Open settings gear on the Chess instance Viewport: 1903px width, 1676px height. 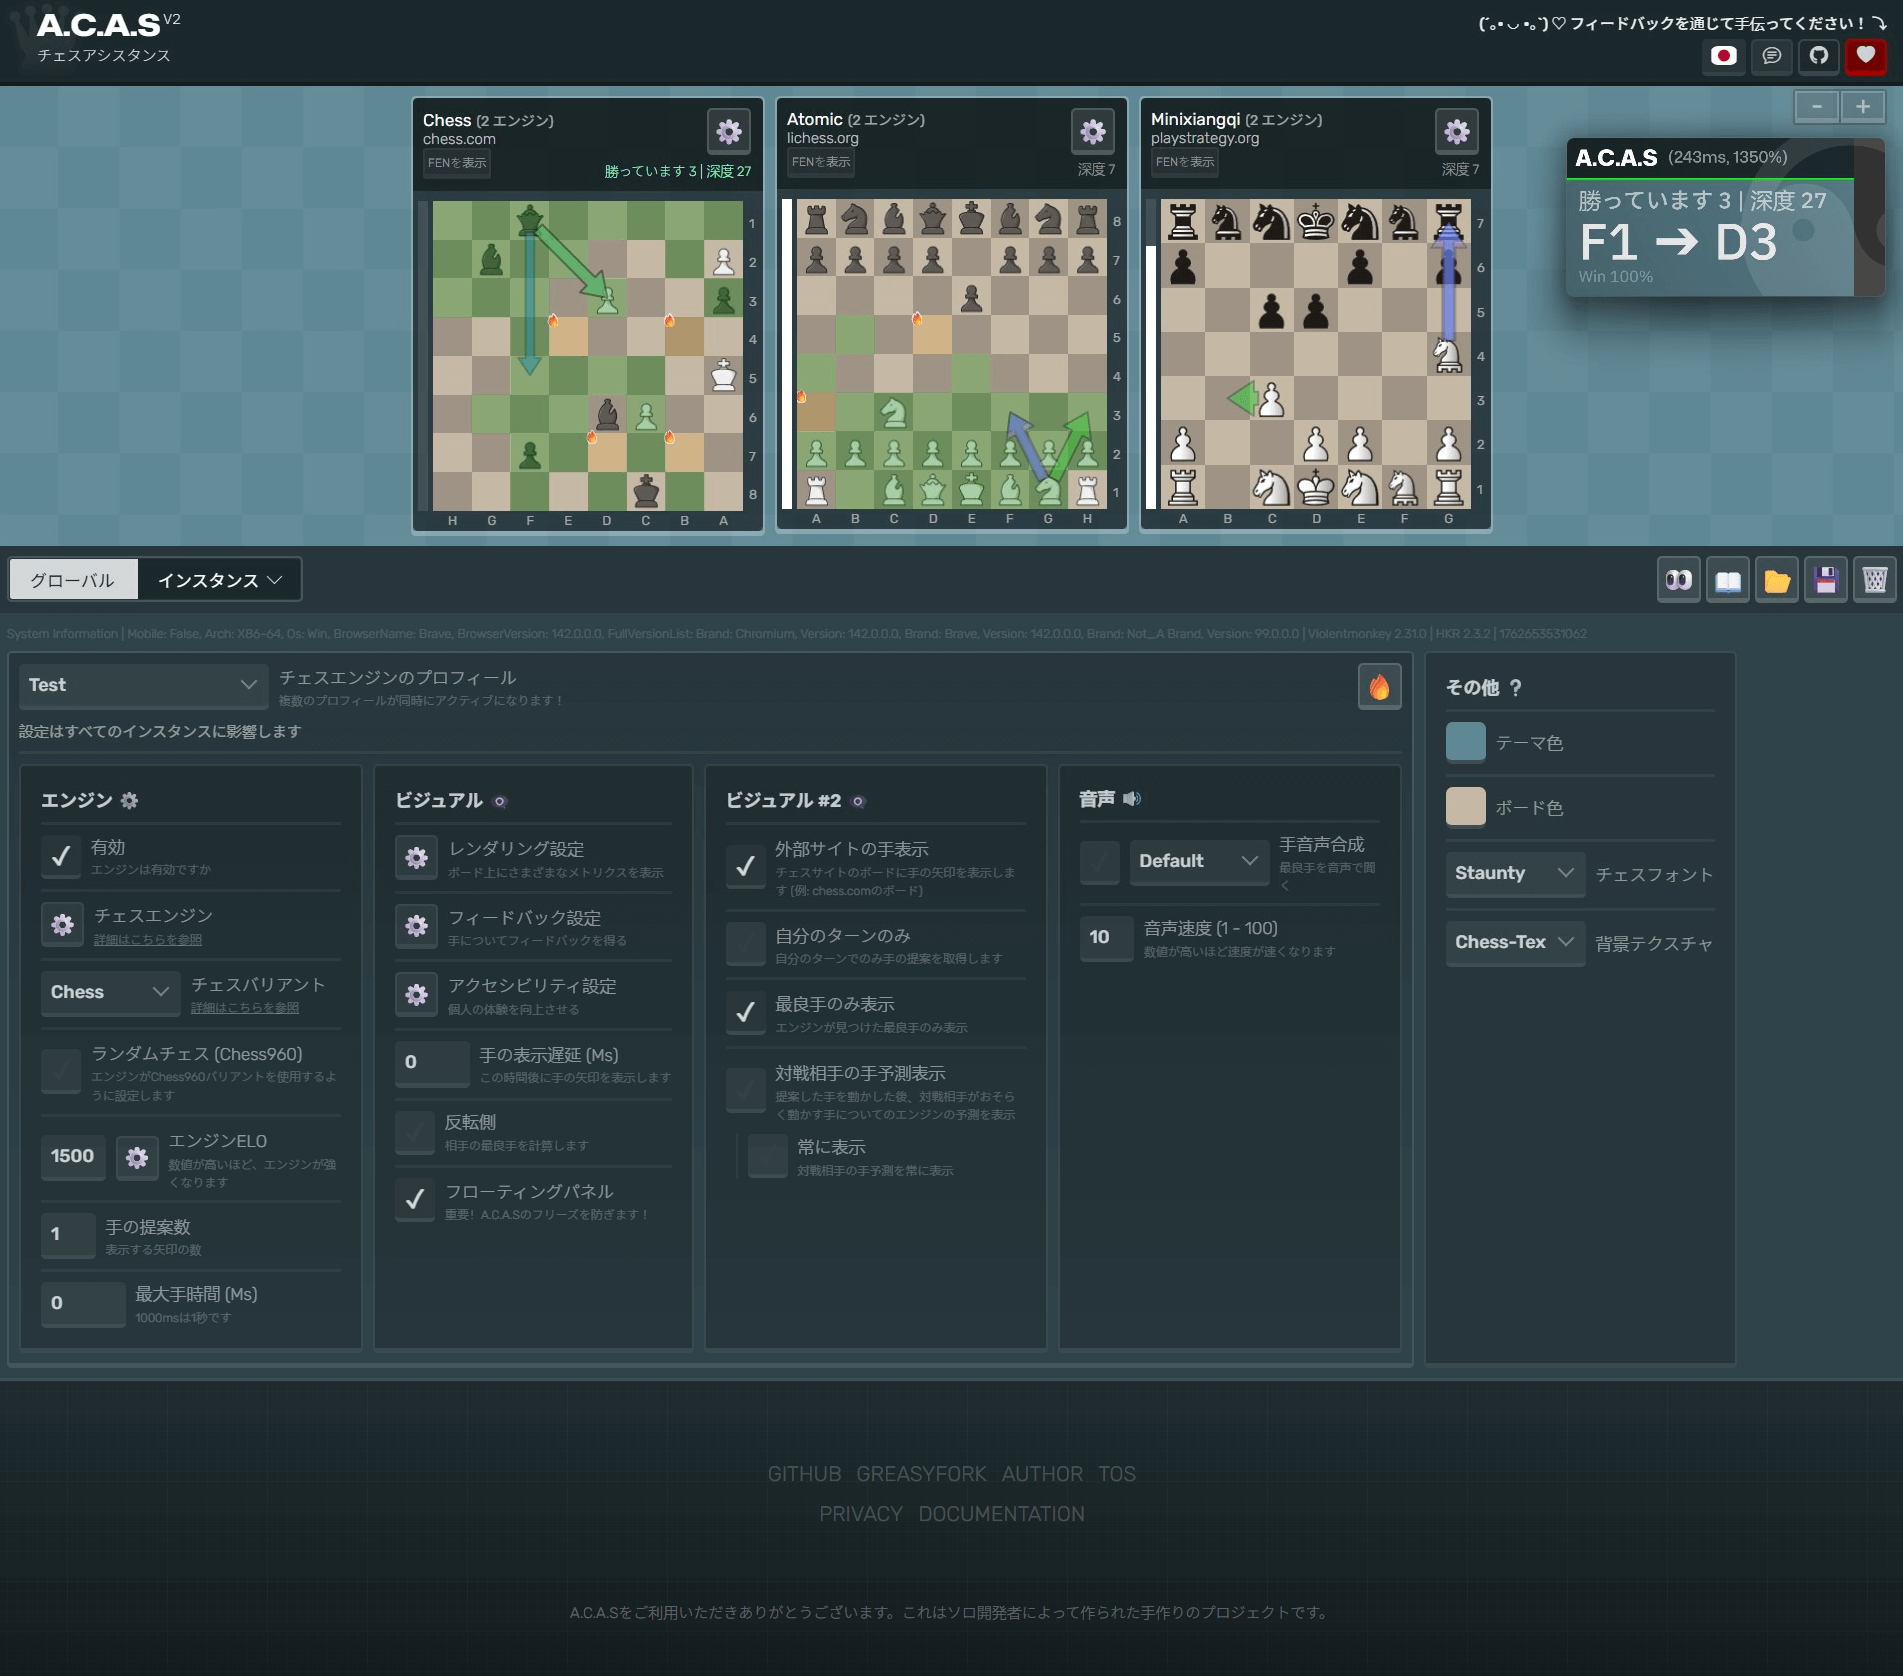pyautogui.click(x=729, y=131)
